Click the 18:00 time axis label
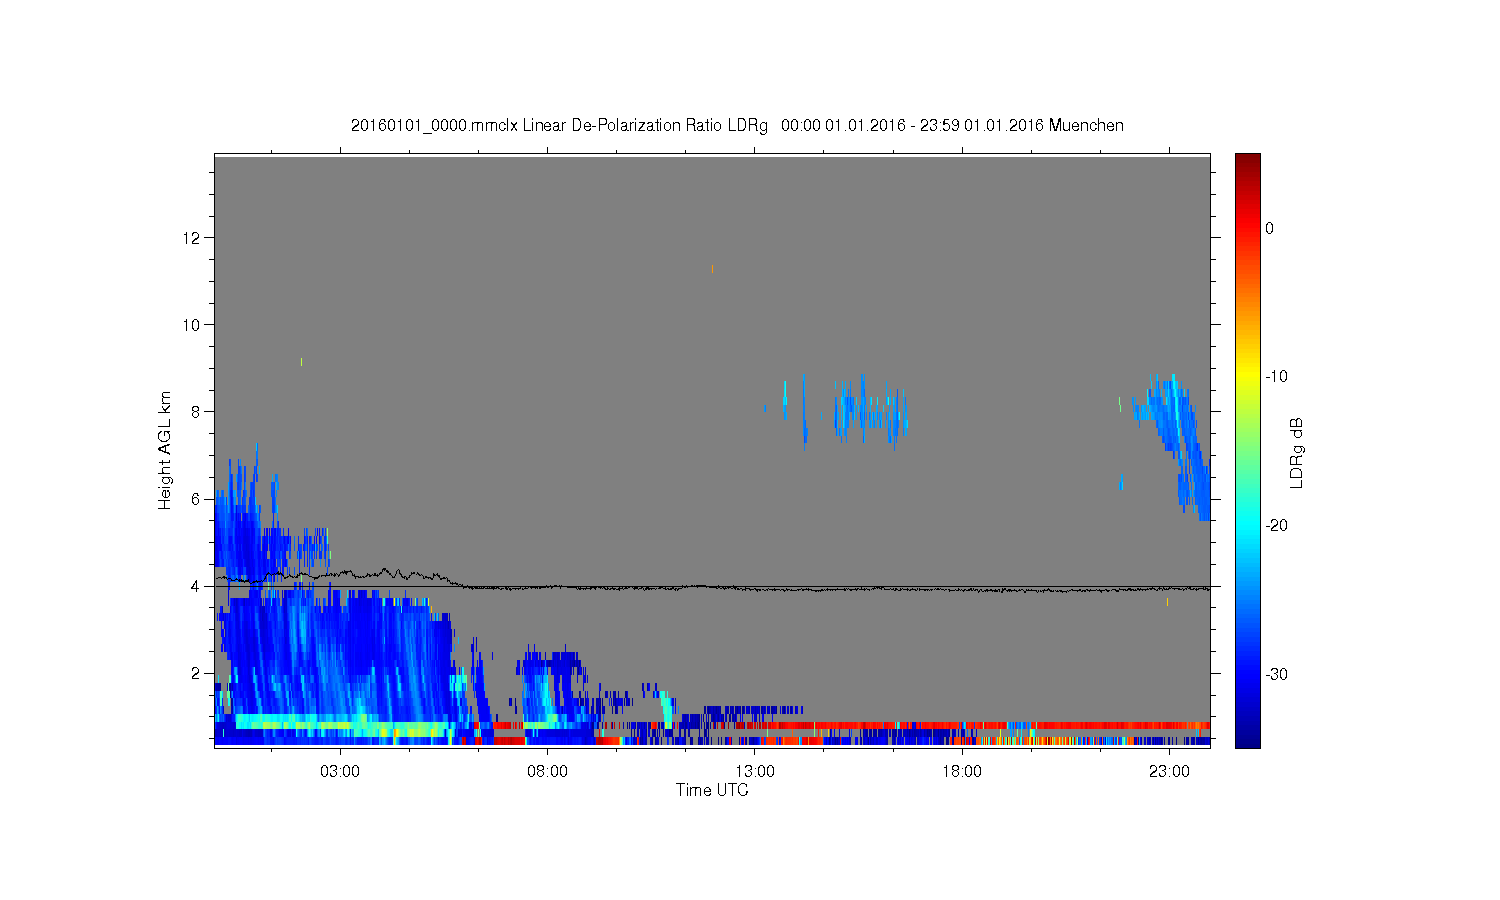Image resolution: width=1500 pixels, height=900 pixels. click(x=962, y=772)
